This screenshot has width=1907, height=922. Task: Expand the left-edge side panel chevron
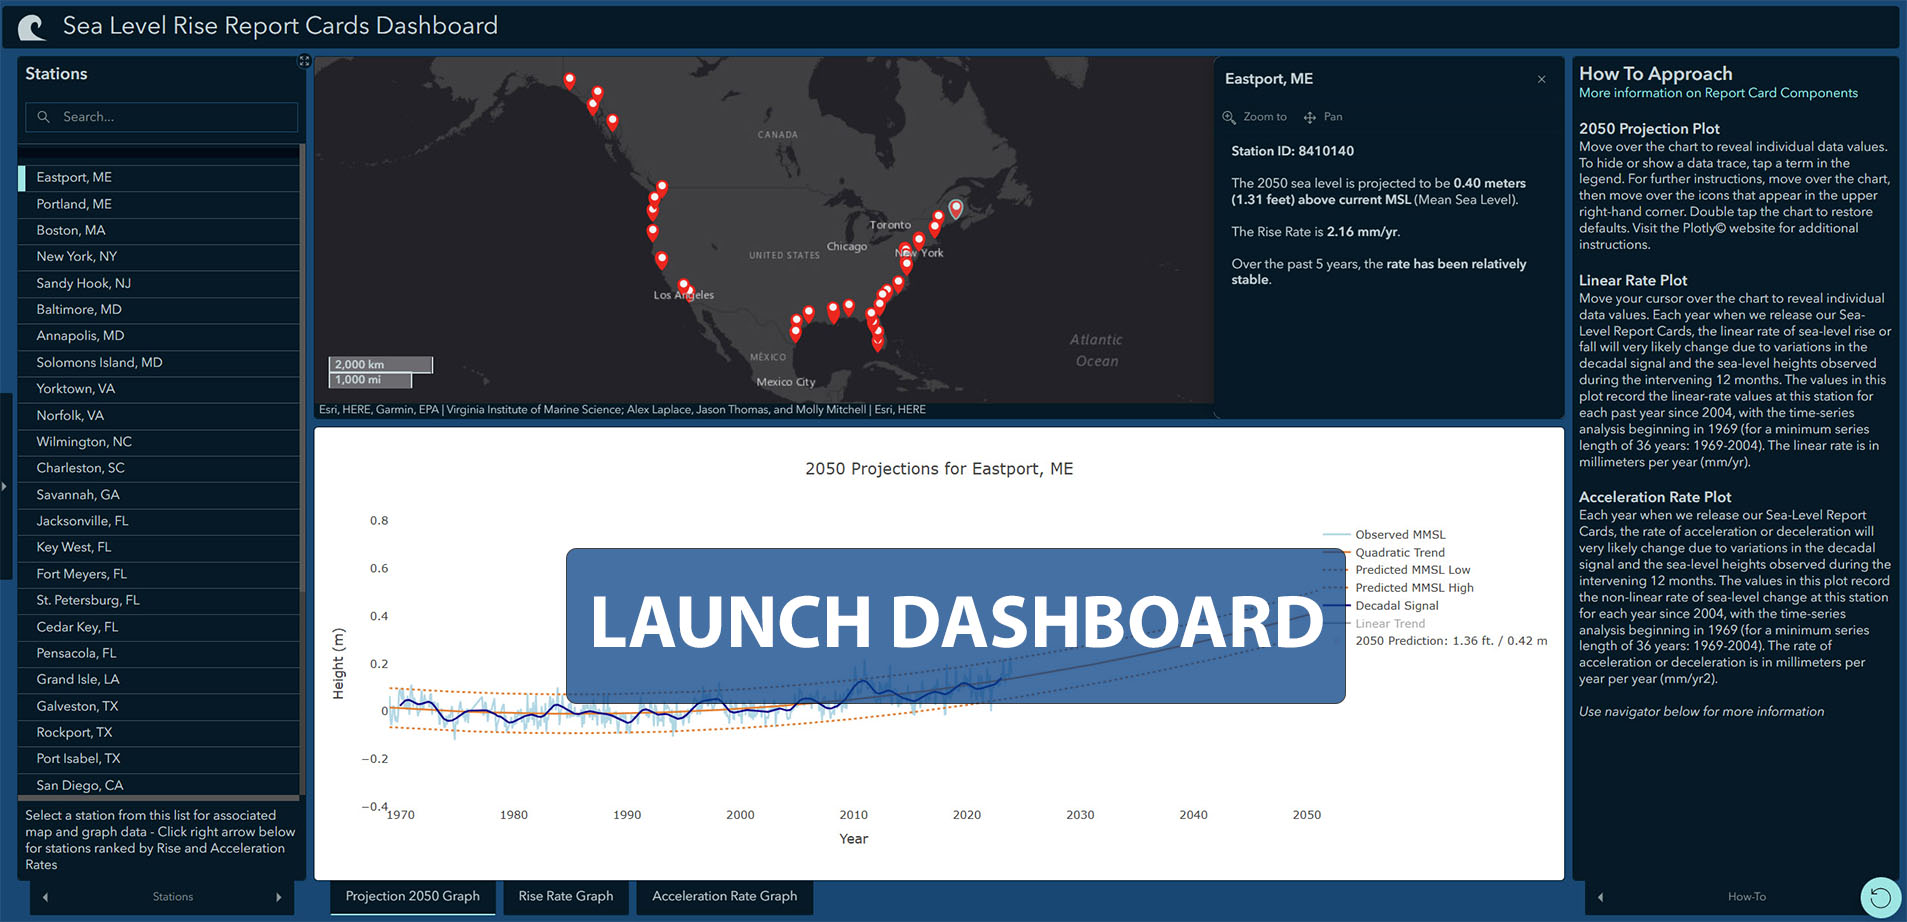pos(5,487)
